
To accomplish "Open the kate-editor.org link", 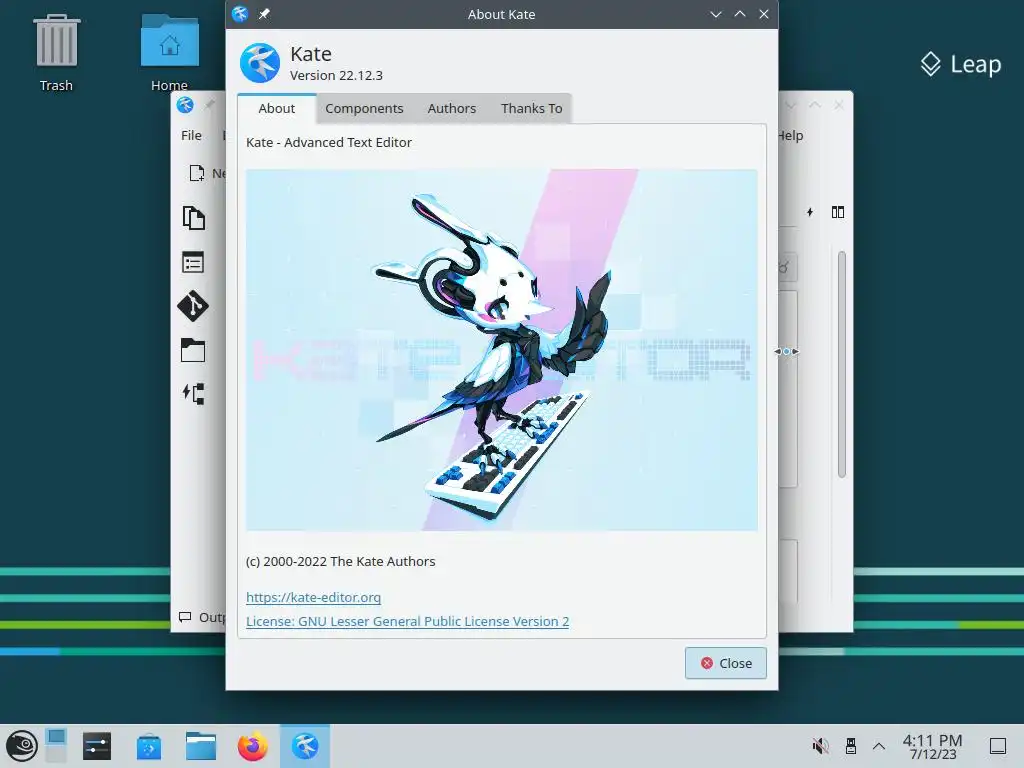I will 313,597.
